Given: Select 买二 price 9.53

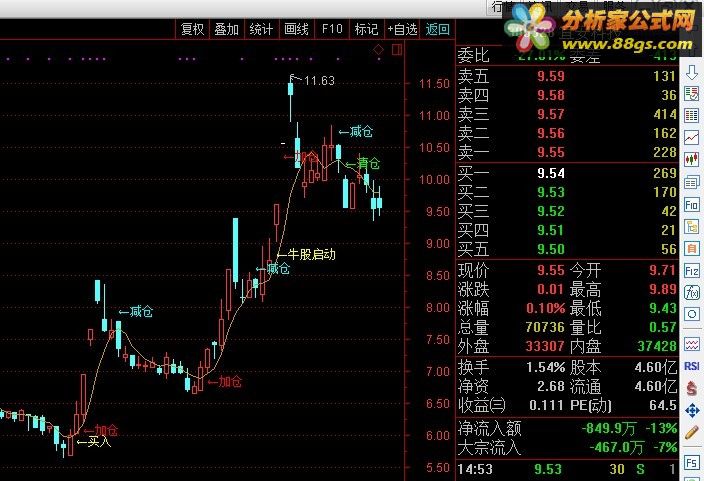Looking at the screenshot, I should (x=550, y=192).
